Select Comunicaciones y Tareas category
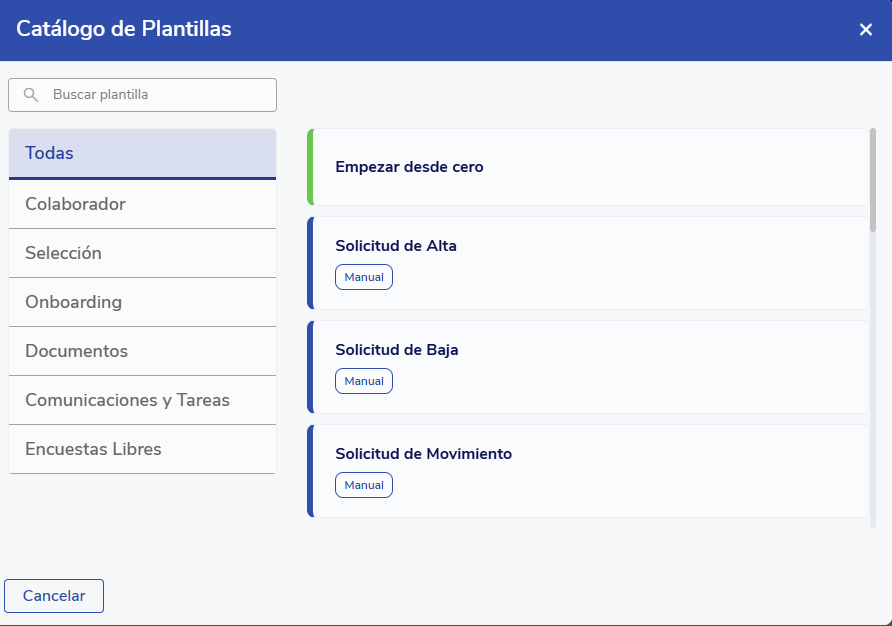 [x=142, y=400]
